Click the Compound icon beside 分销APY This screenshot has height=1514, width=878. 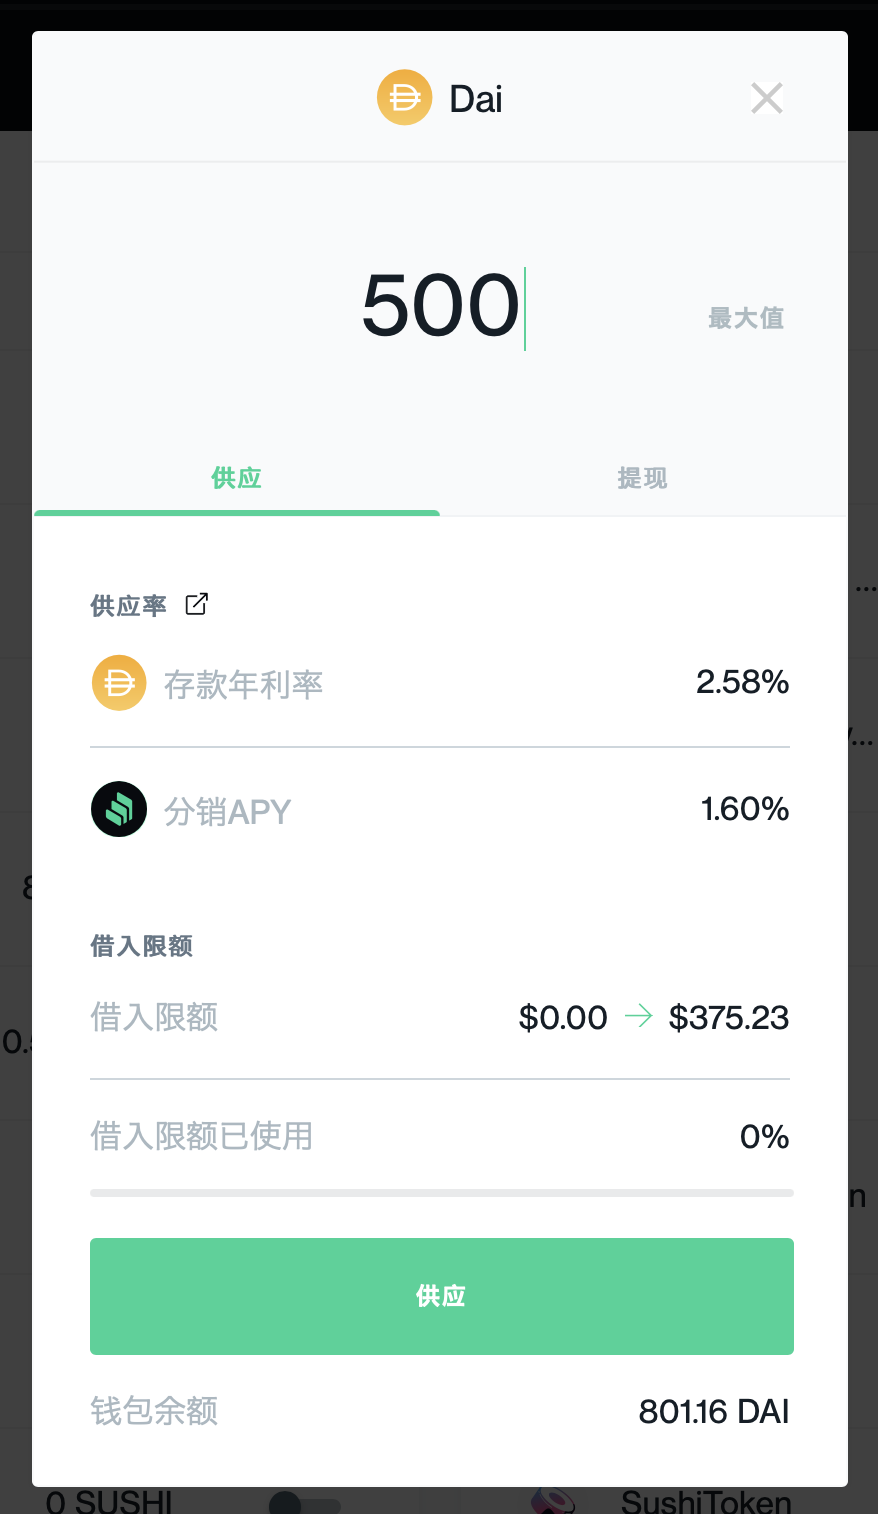(x=119, y=809)
